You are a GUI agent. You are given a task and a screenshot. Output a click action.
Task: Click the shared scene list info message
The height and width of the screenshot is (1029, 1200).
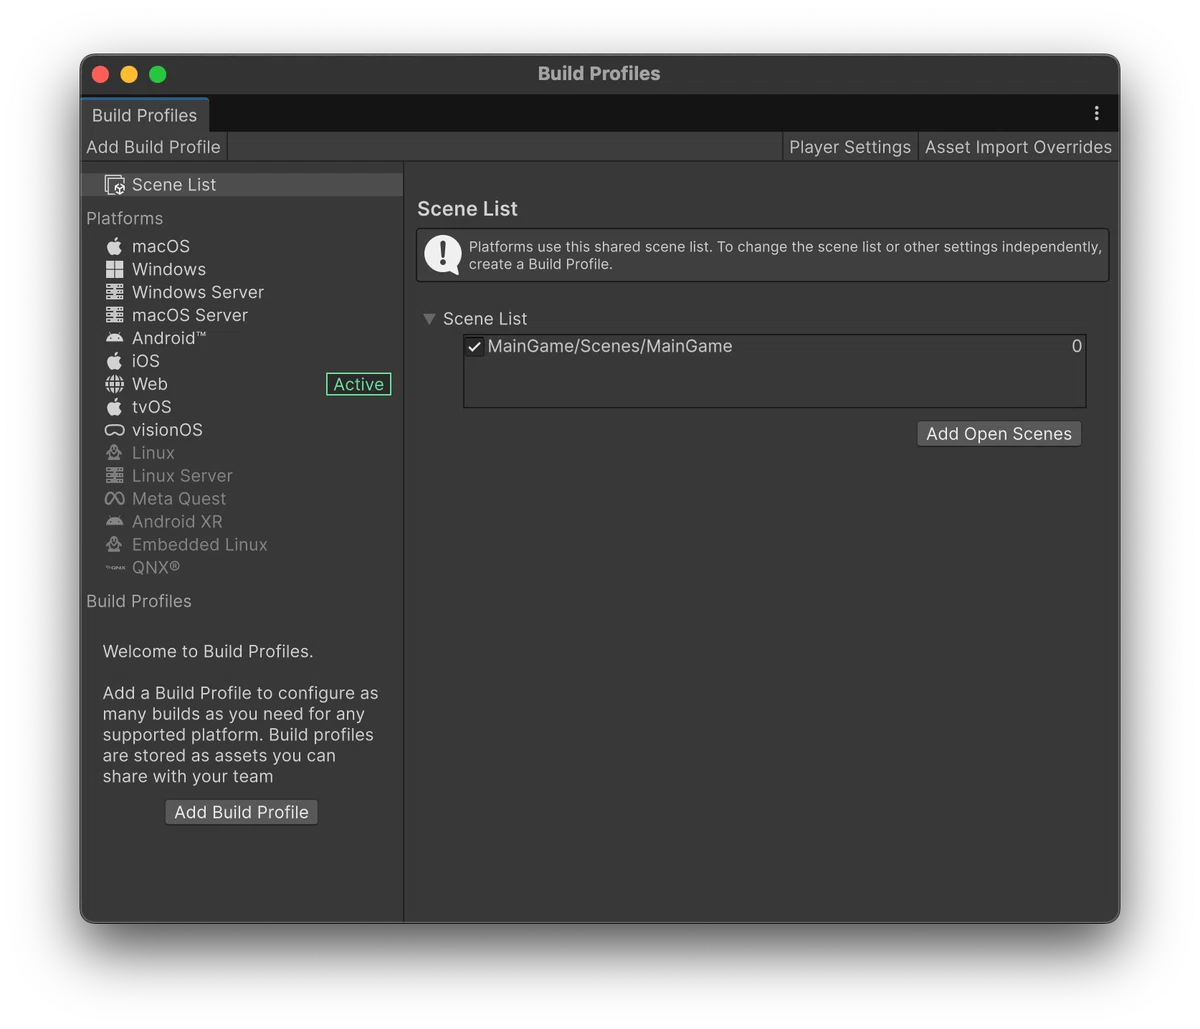point(785,255)
